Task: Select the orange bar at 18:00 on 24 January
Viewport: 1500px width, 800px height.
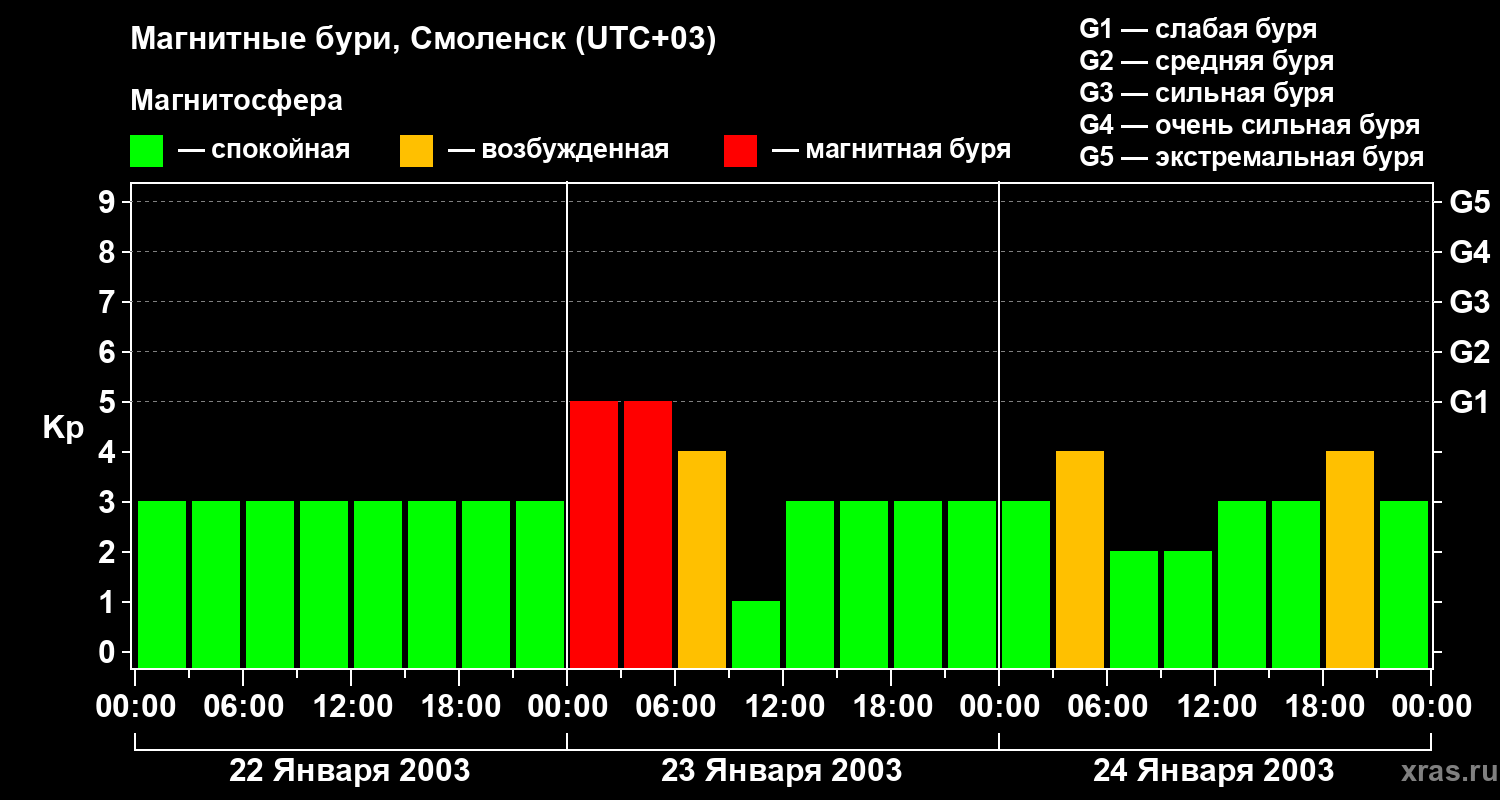Action: [x=1350, y=559]
